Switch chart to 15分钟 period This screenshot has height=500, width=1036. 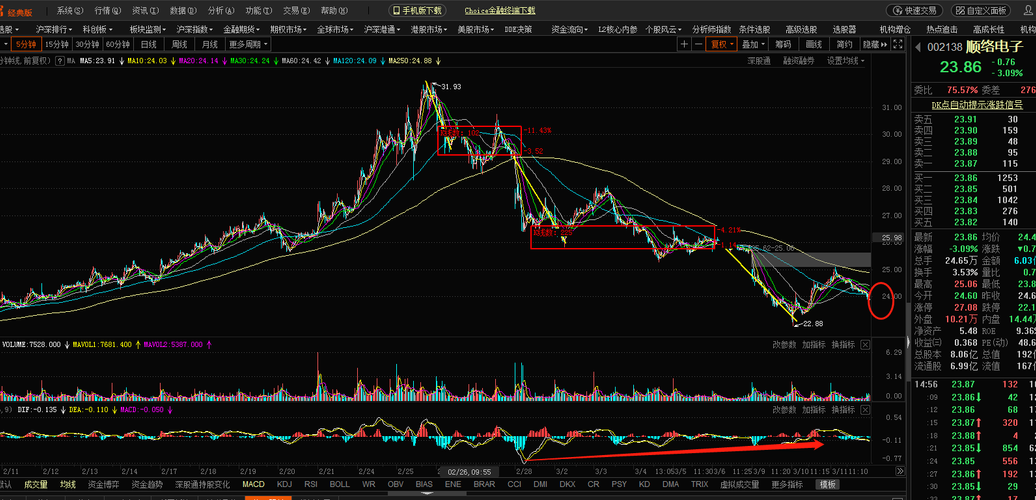pos(56,44)
